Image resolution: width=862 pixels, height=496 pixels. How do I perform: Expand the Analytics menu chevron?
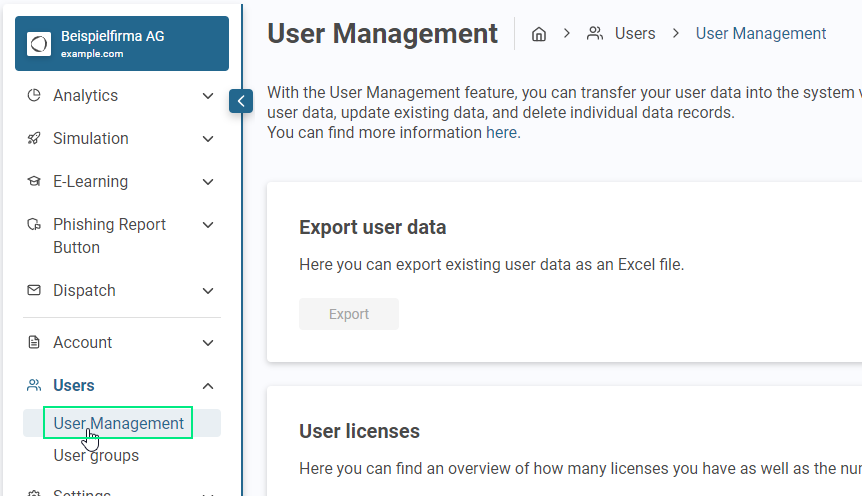point(208,96)
